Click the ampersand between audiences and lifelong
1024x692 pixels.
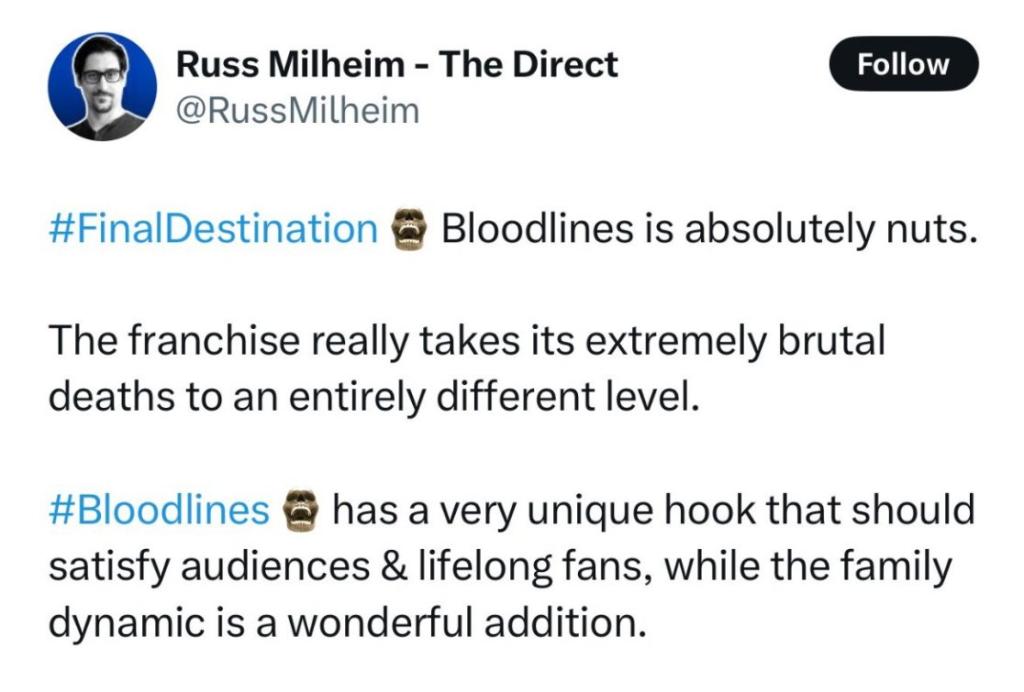pyautogui.click(x=392, y=567)
